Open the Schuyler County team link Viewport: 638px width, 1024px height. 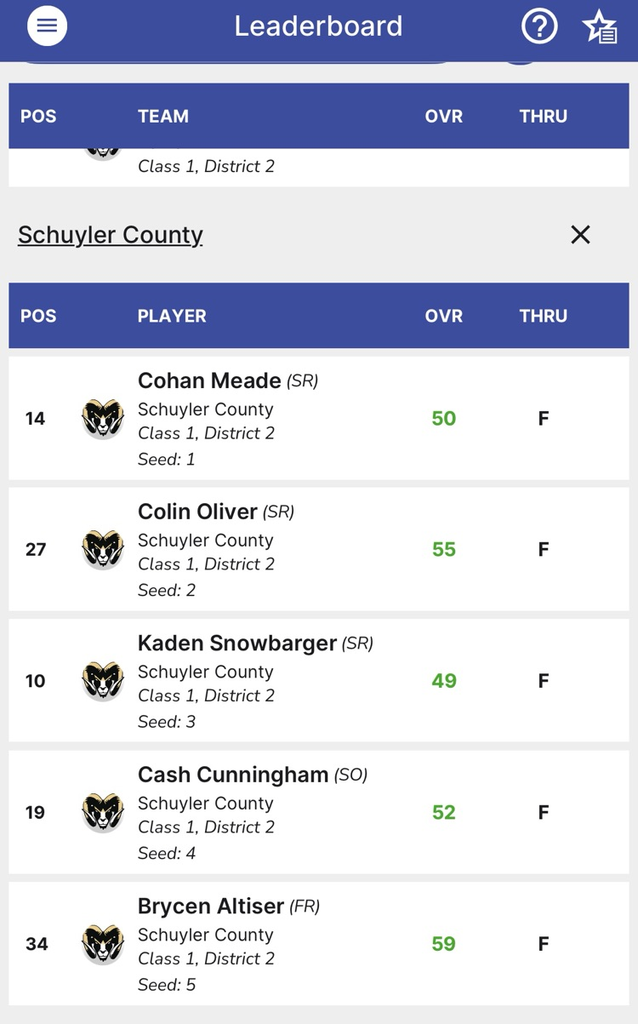[110, 235]
